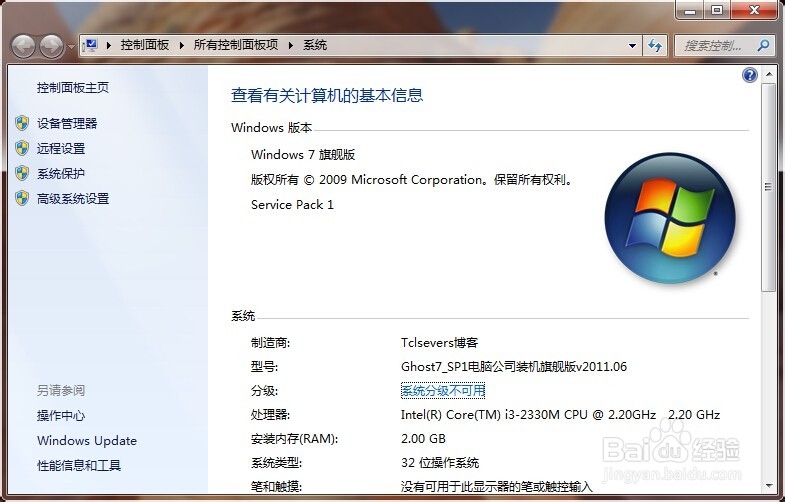Click the shield icon beside 设备管理器
Screen dimensions: 785x502
(22, 123)
